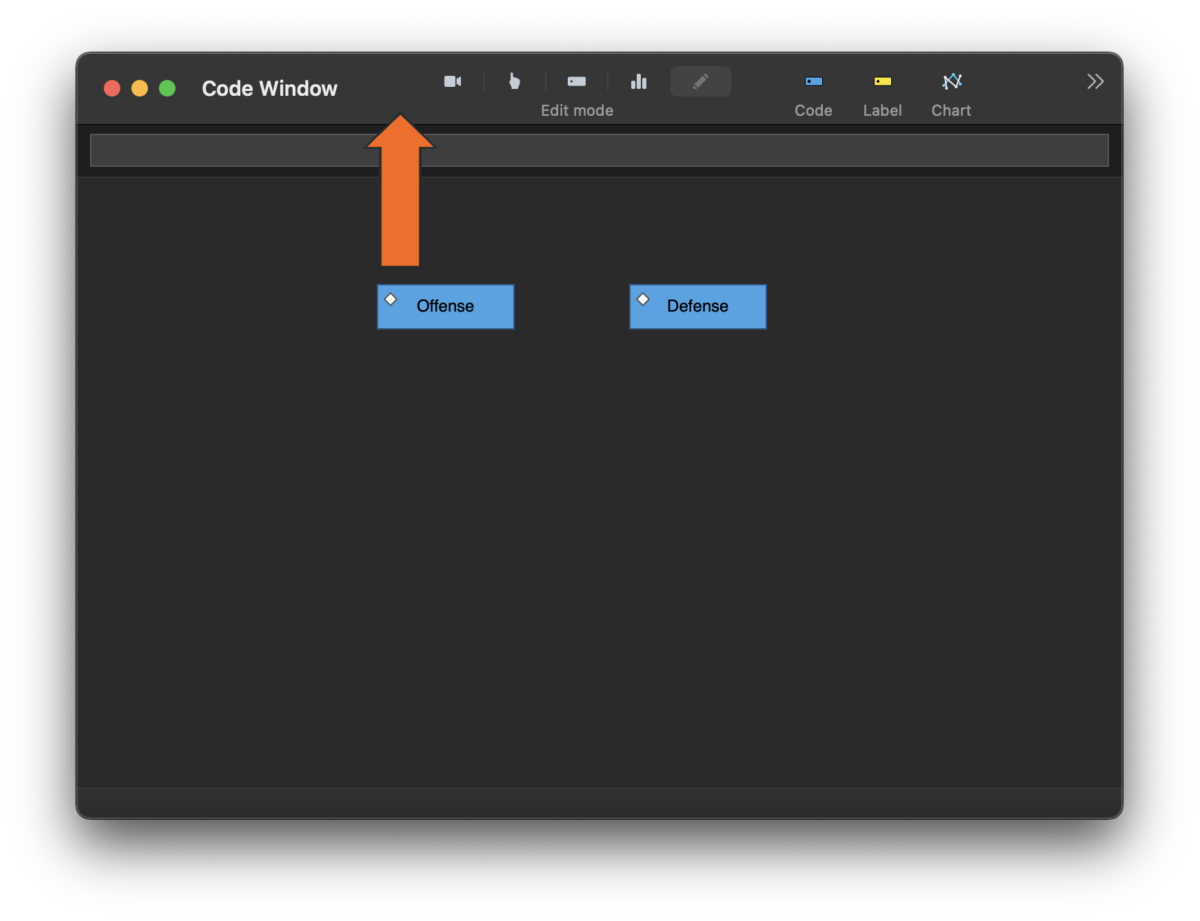Toggle the diamond on the Offense button
This screenshot has height=921, width=1200.
(390, 297)
